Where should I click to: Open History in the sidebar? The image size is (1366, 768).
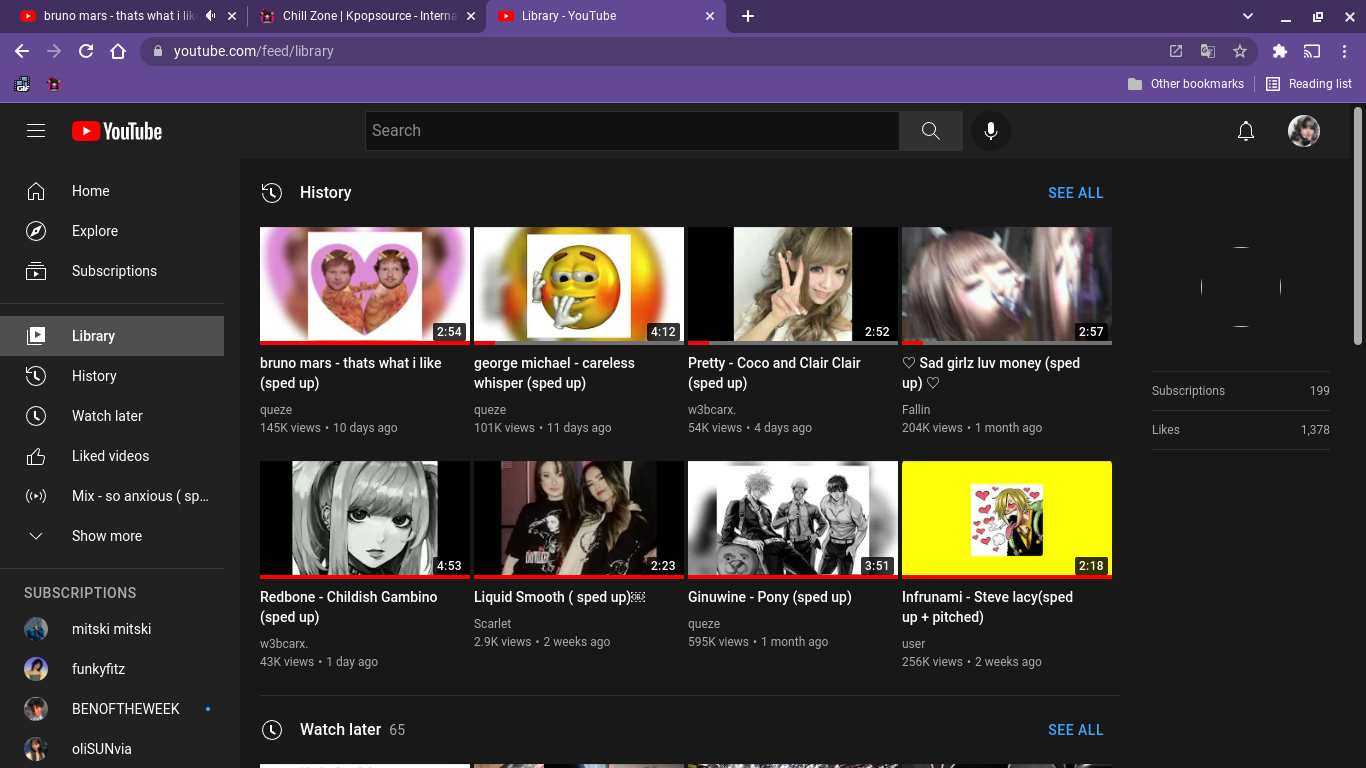coord(112,376)
